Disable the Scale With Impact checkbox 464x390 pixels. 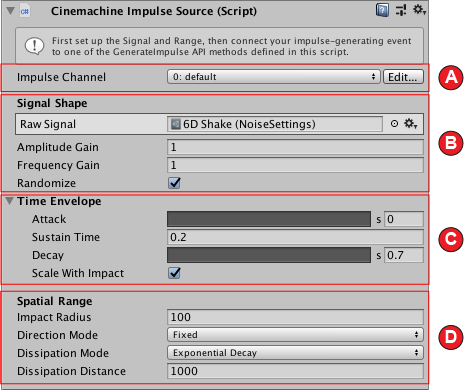pyautogui.click(x=174, y=273)
